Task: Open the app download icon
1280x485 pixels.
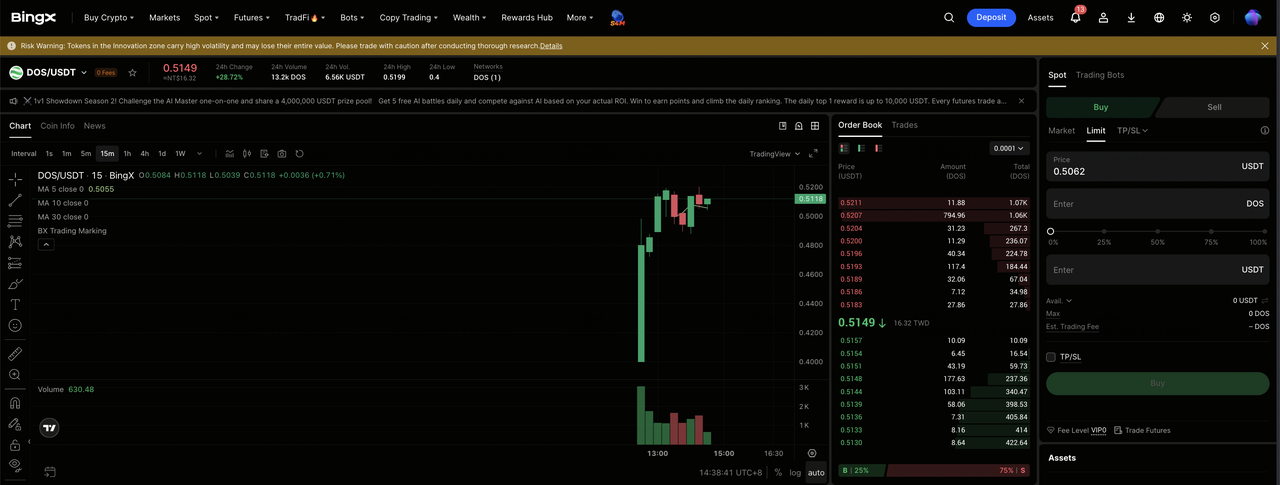Action: (1131, 17)
